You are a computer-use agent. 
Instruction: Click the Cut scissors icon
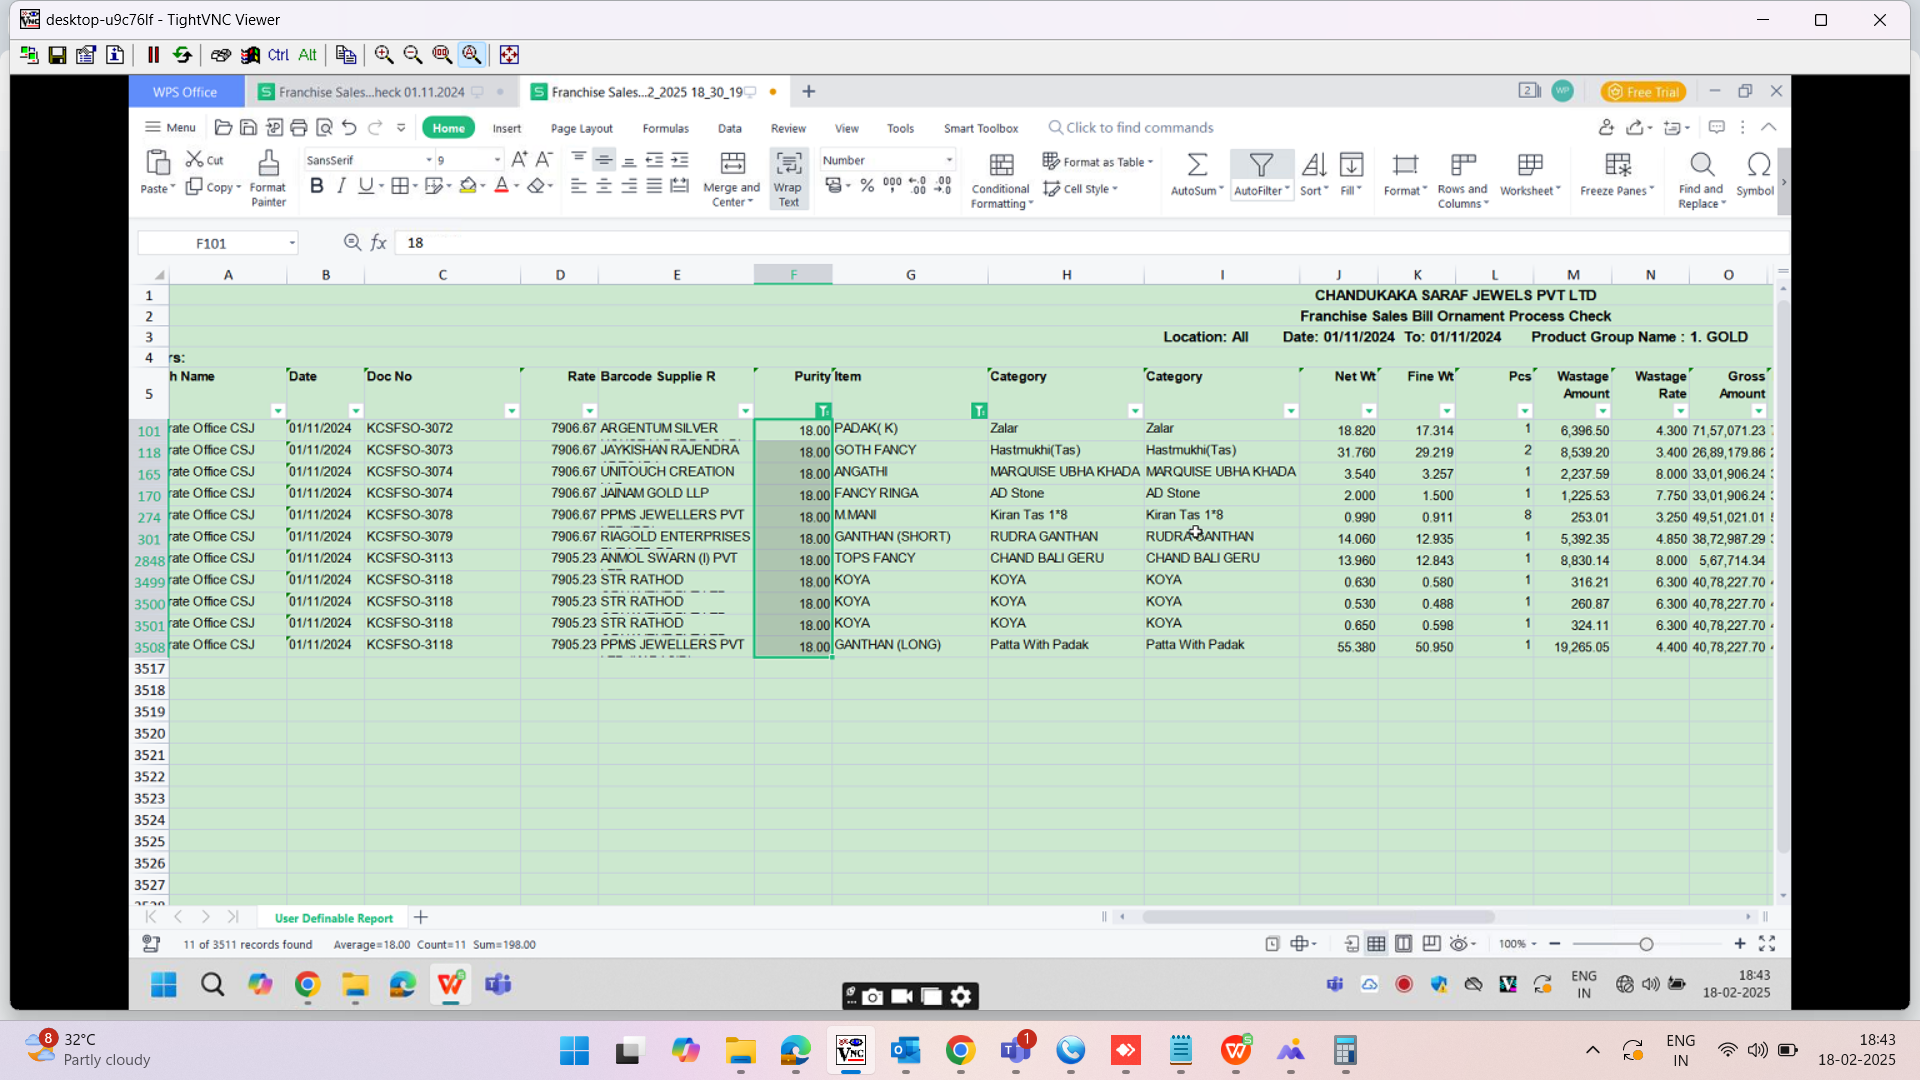click(194, 160)
